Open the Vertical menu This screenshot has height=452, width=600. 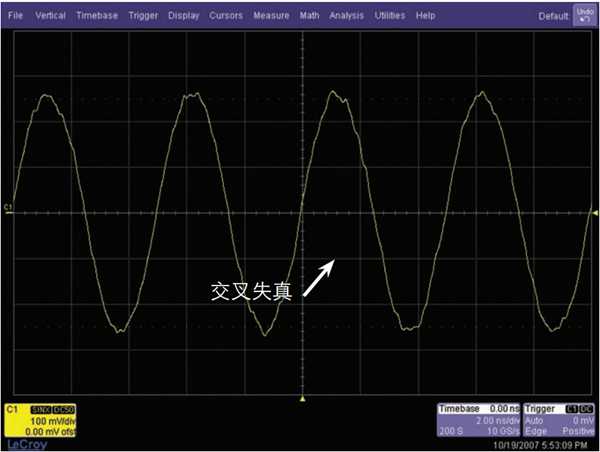pos(50,16)
